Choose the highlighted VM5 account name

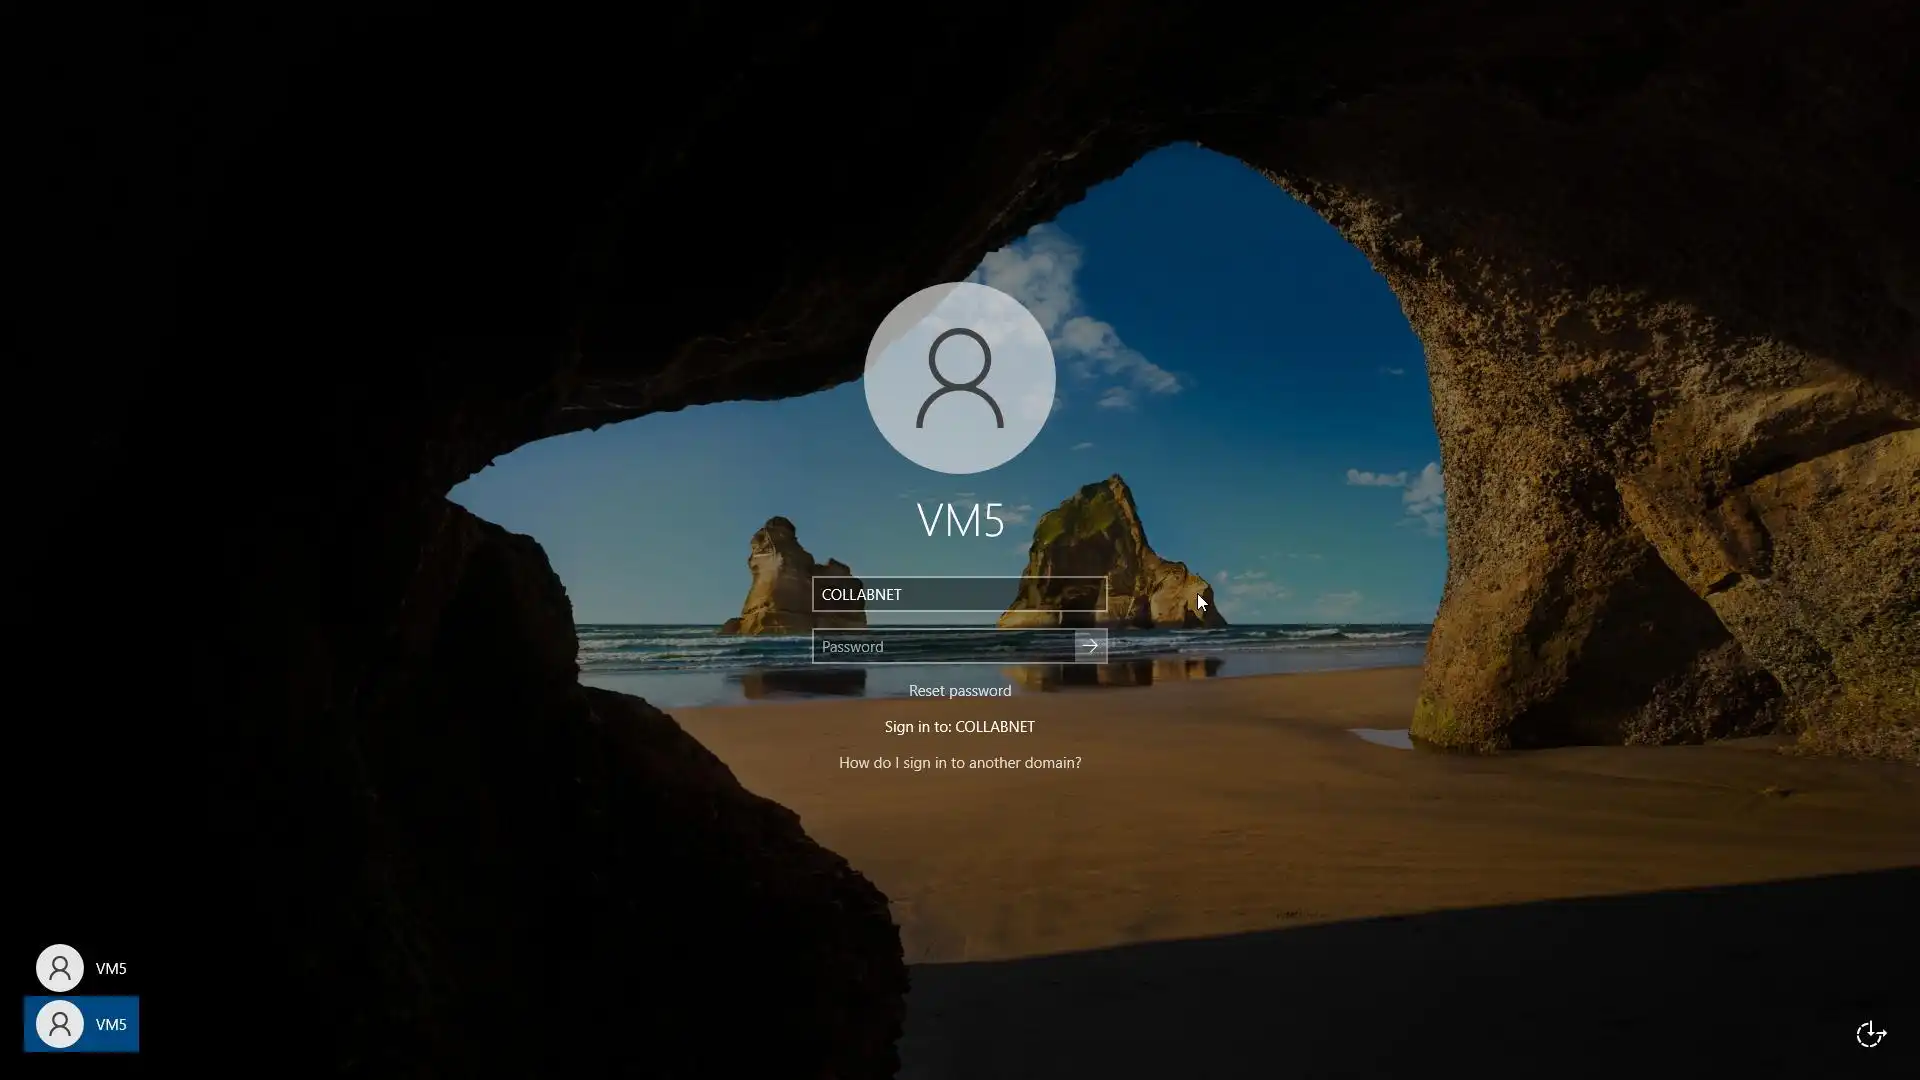point(111,1024)
